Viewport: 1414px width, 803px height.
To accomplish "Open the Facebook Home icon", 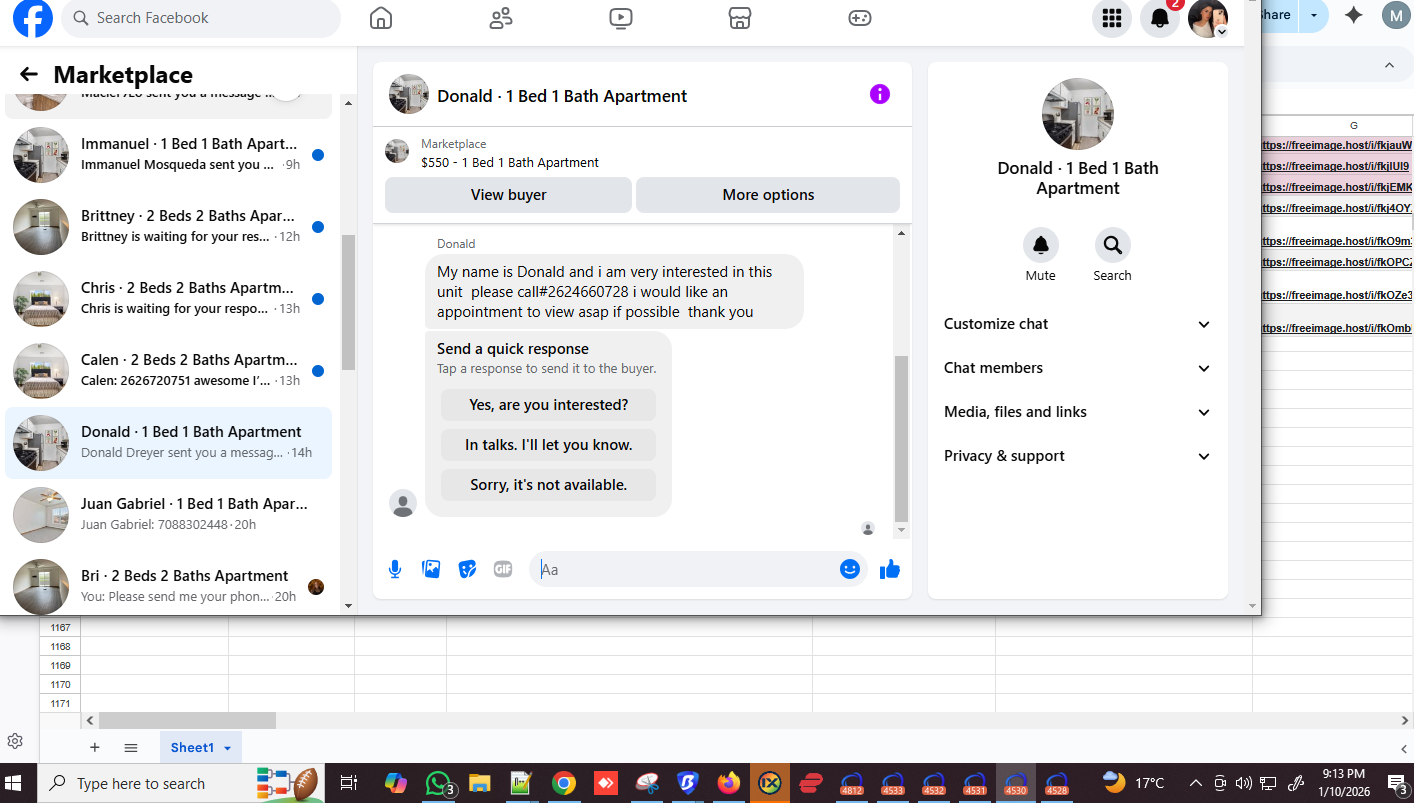I will click(381, 18).
